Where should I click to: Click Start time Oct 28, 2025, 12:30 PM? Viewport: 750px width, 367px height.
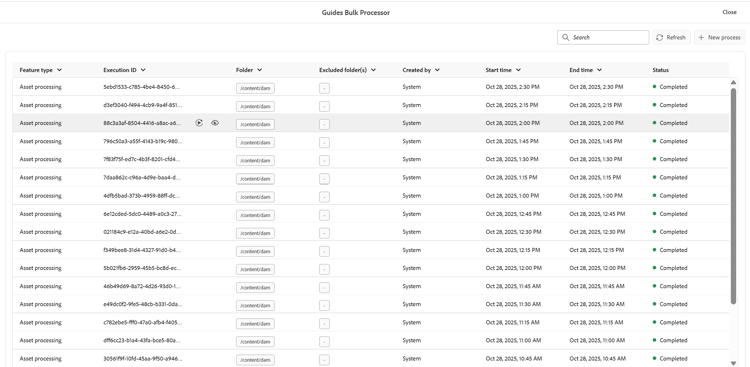[513, 232]
